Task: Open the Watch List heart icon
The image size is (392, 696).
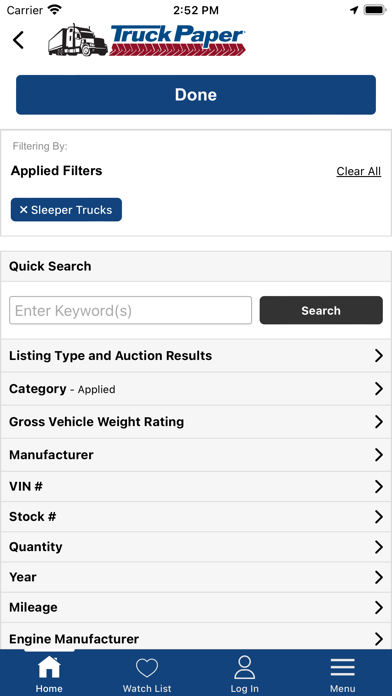Action: pyautogui.click(x=147, y=668)
